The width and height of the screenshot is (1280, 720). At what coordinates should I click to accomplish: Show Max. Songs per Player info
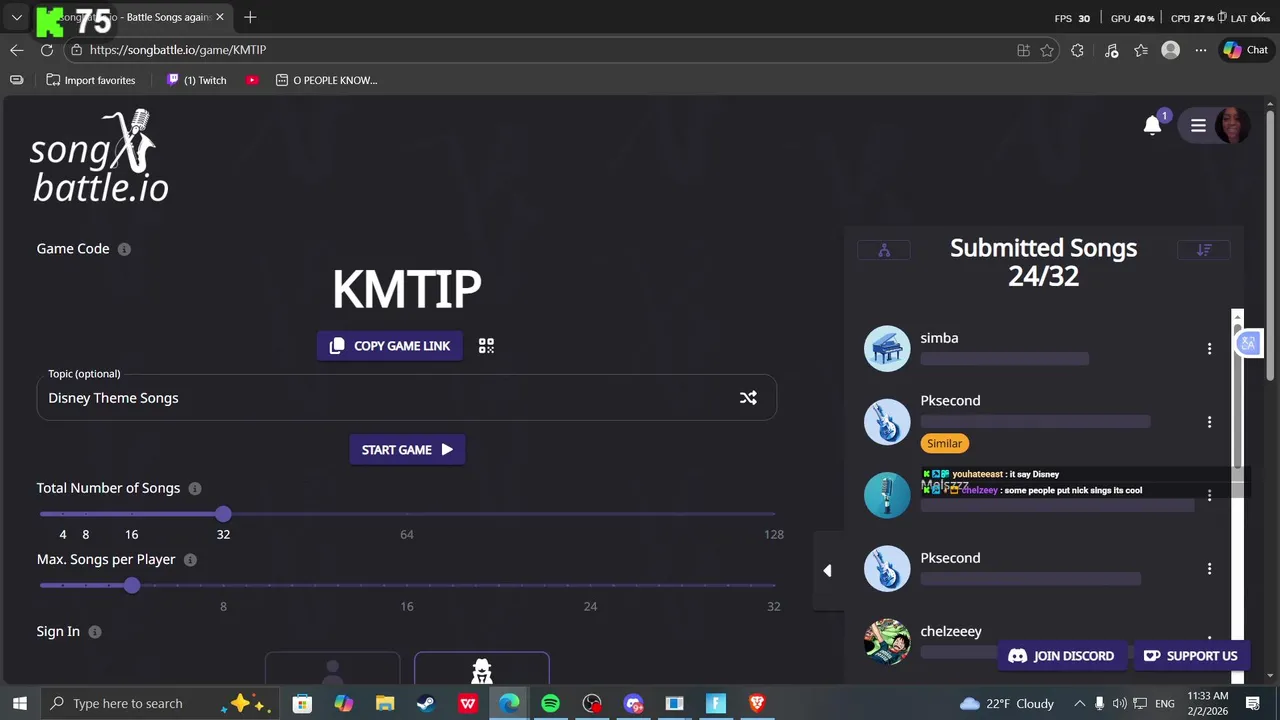pyautogui.click(x=190, y=560)
